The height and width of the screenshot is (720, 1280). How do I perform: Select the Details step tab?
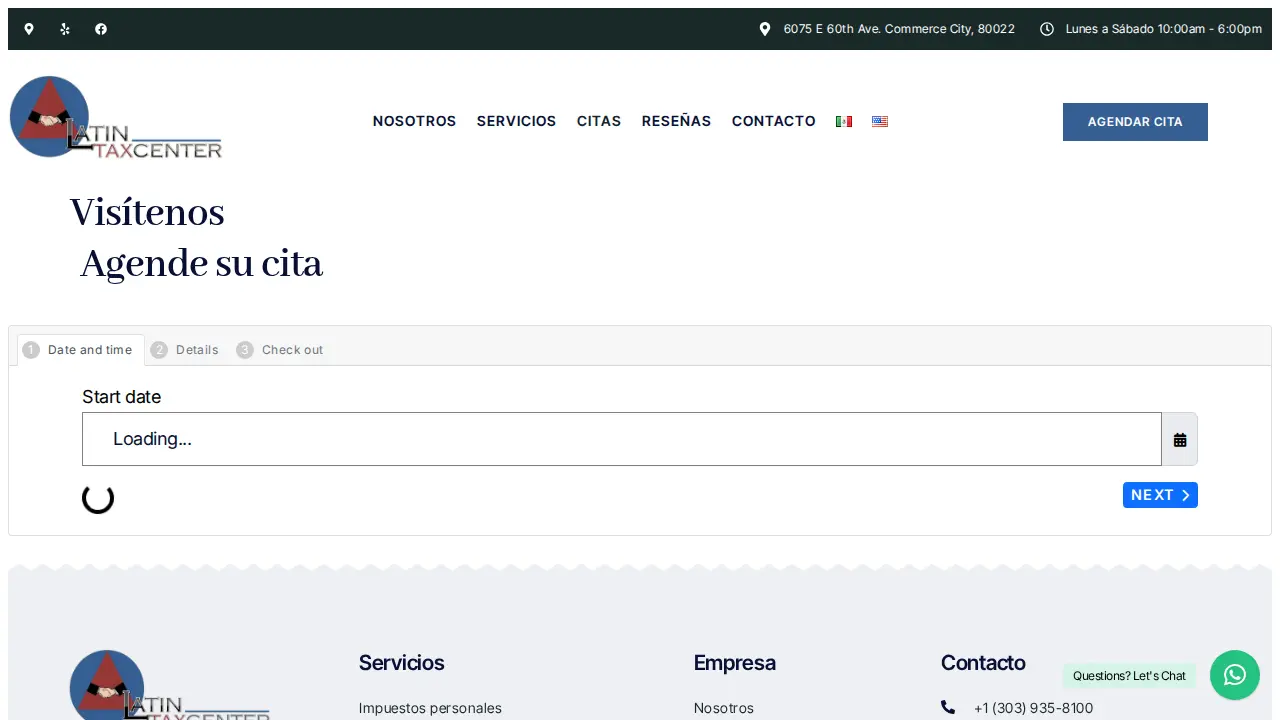pos(186,350)
